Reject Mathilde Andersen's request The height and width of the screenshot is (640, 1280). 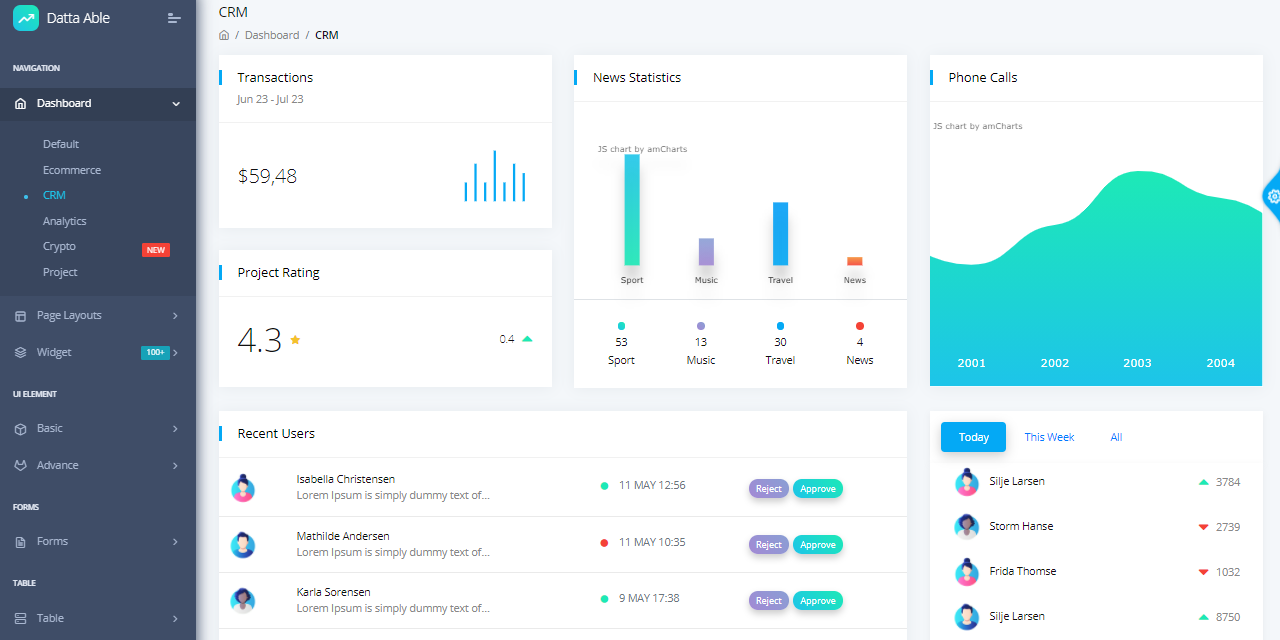point(768,545)
